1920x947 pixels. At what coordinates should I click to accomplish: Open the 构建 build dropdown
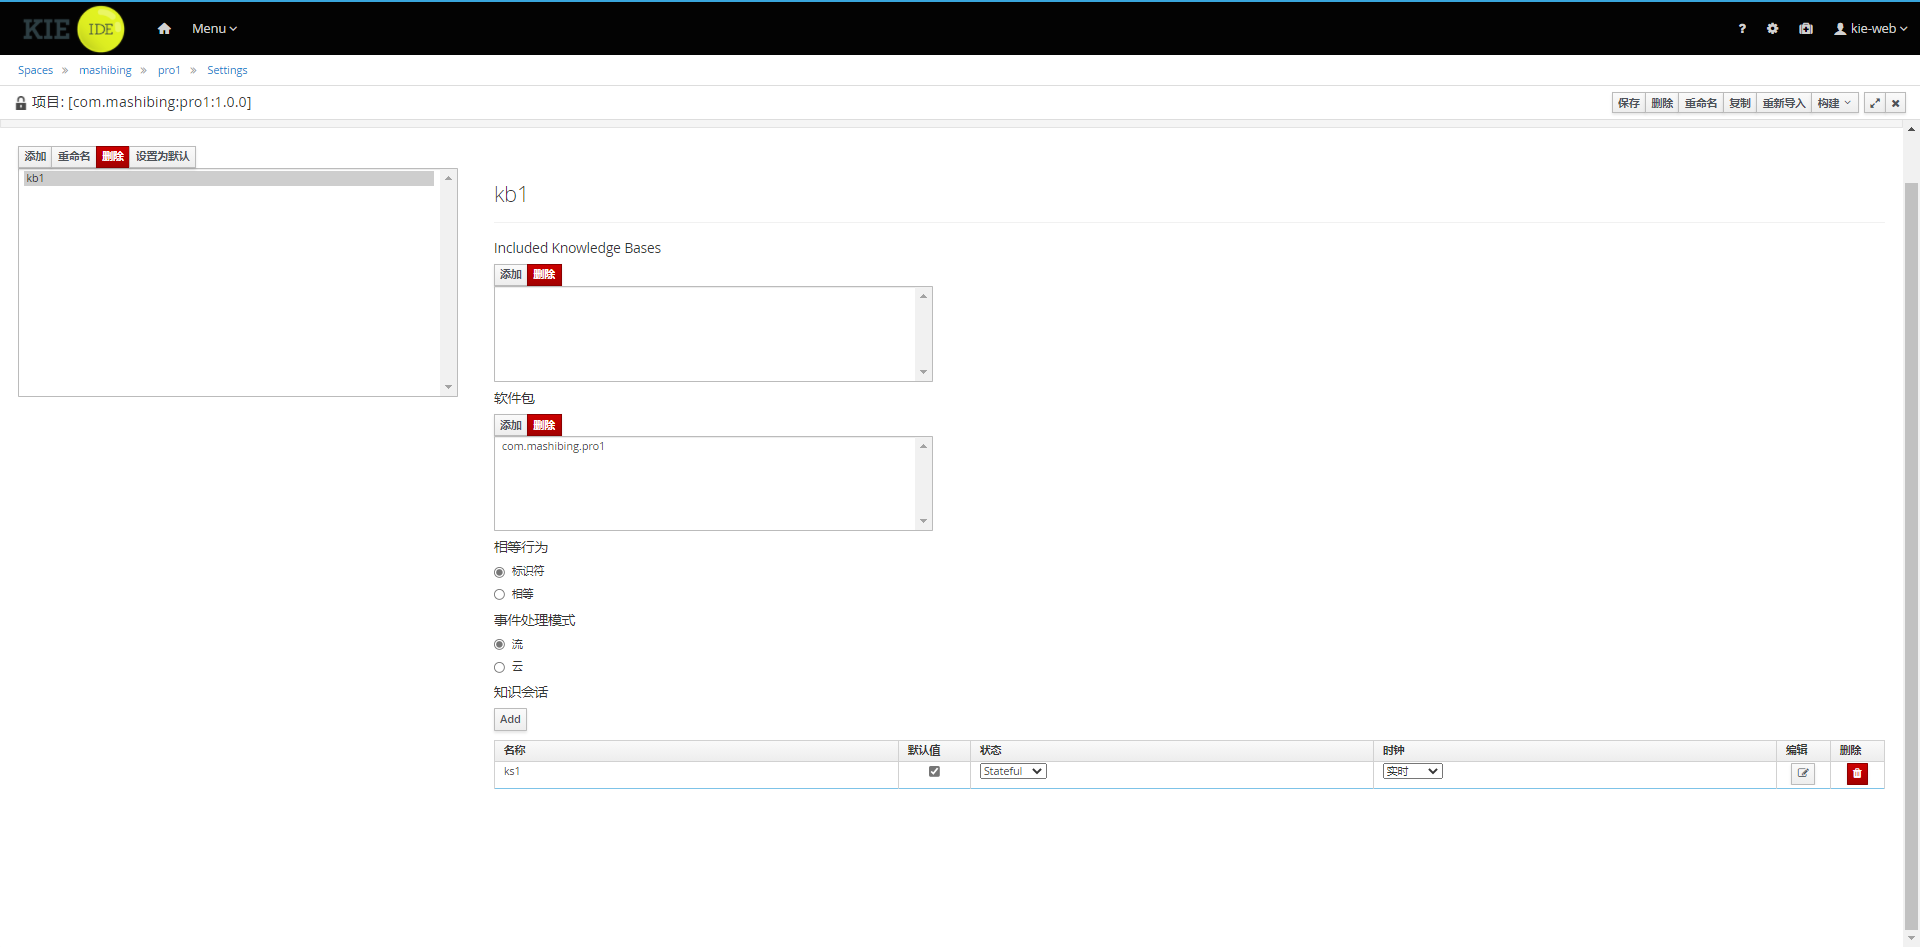pos(1835,103)
